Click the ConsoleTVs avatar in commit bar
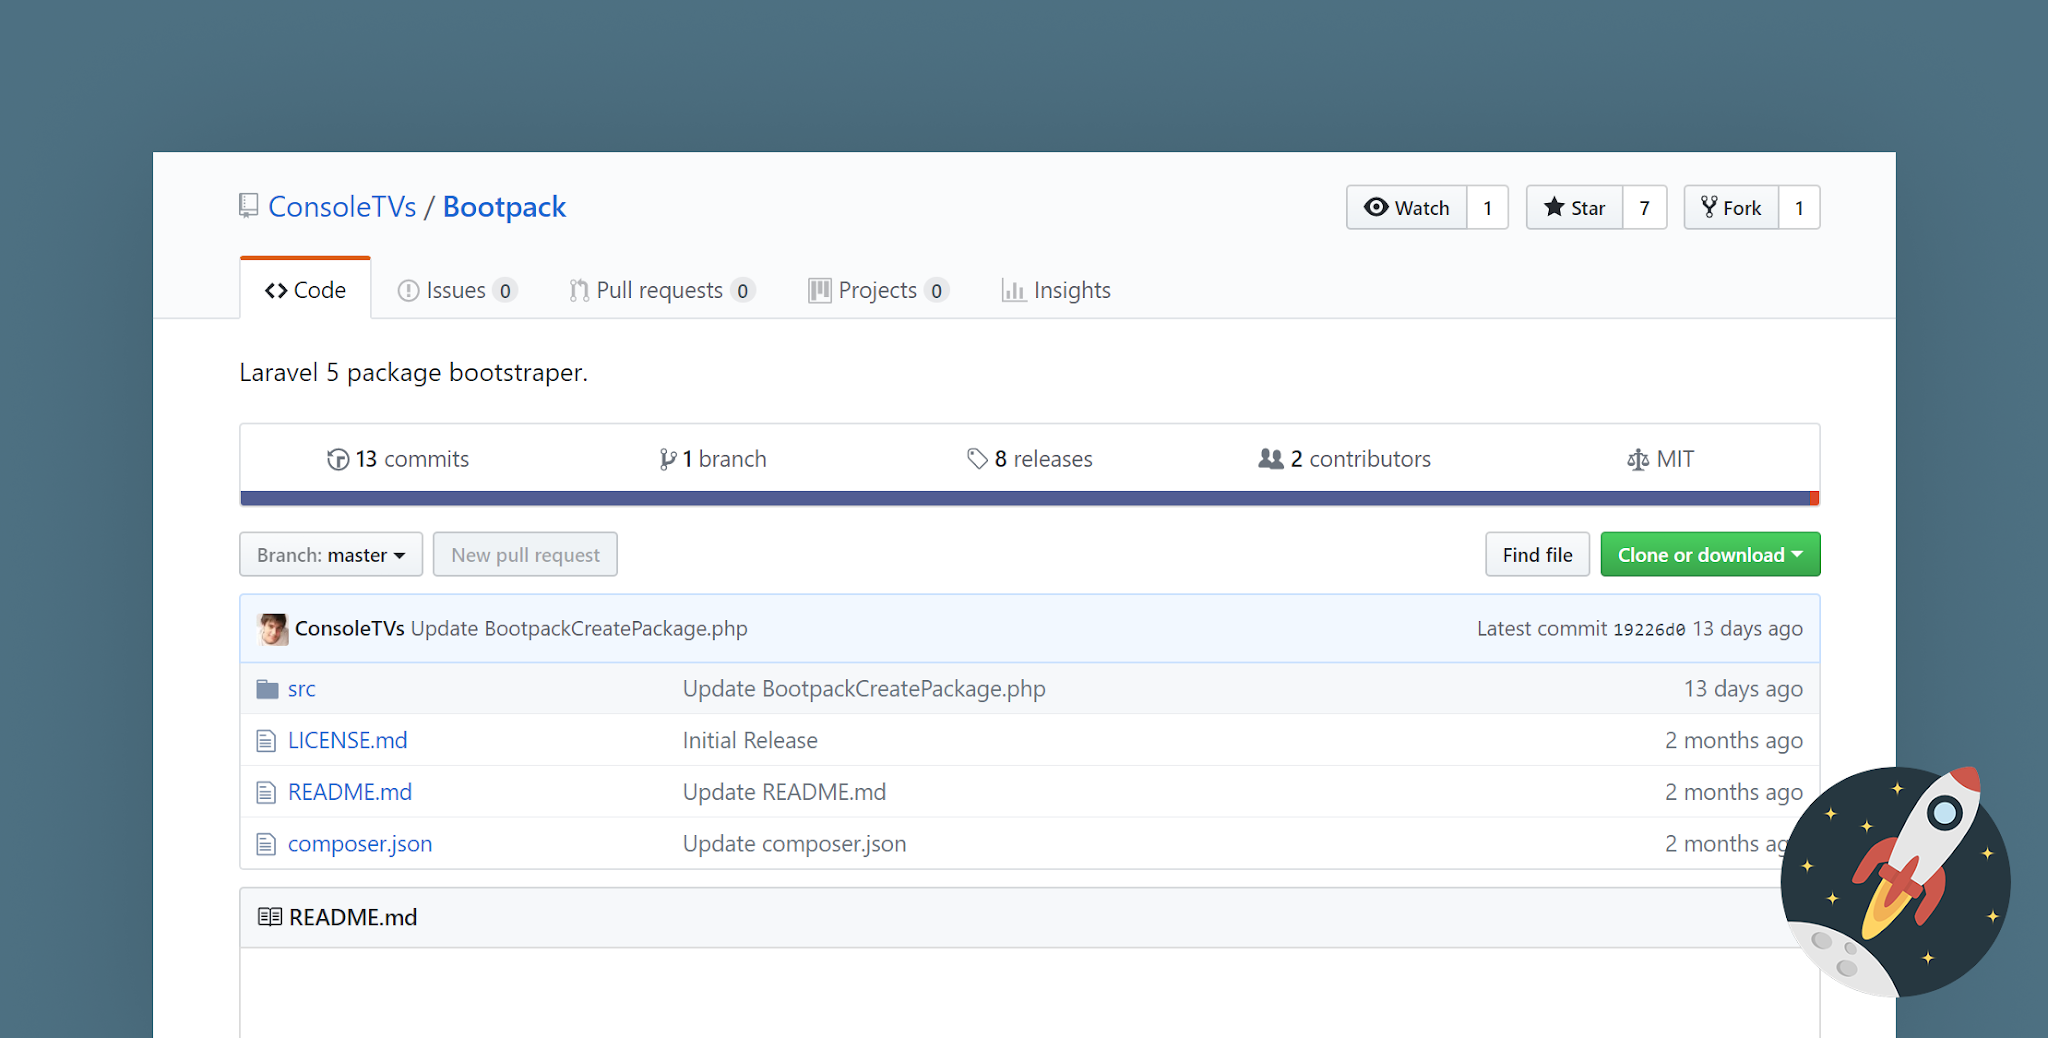2048x1038 pixels. [272, 629]
